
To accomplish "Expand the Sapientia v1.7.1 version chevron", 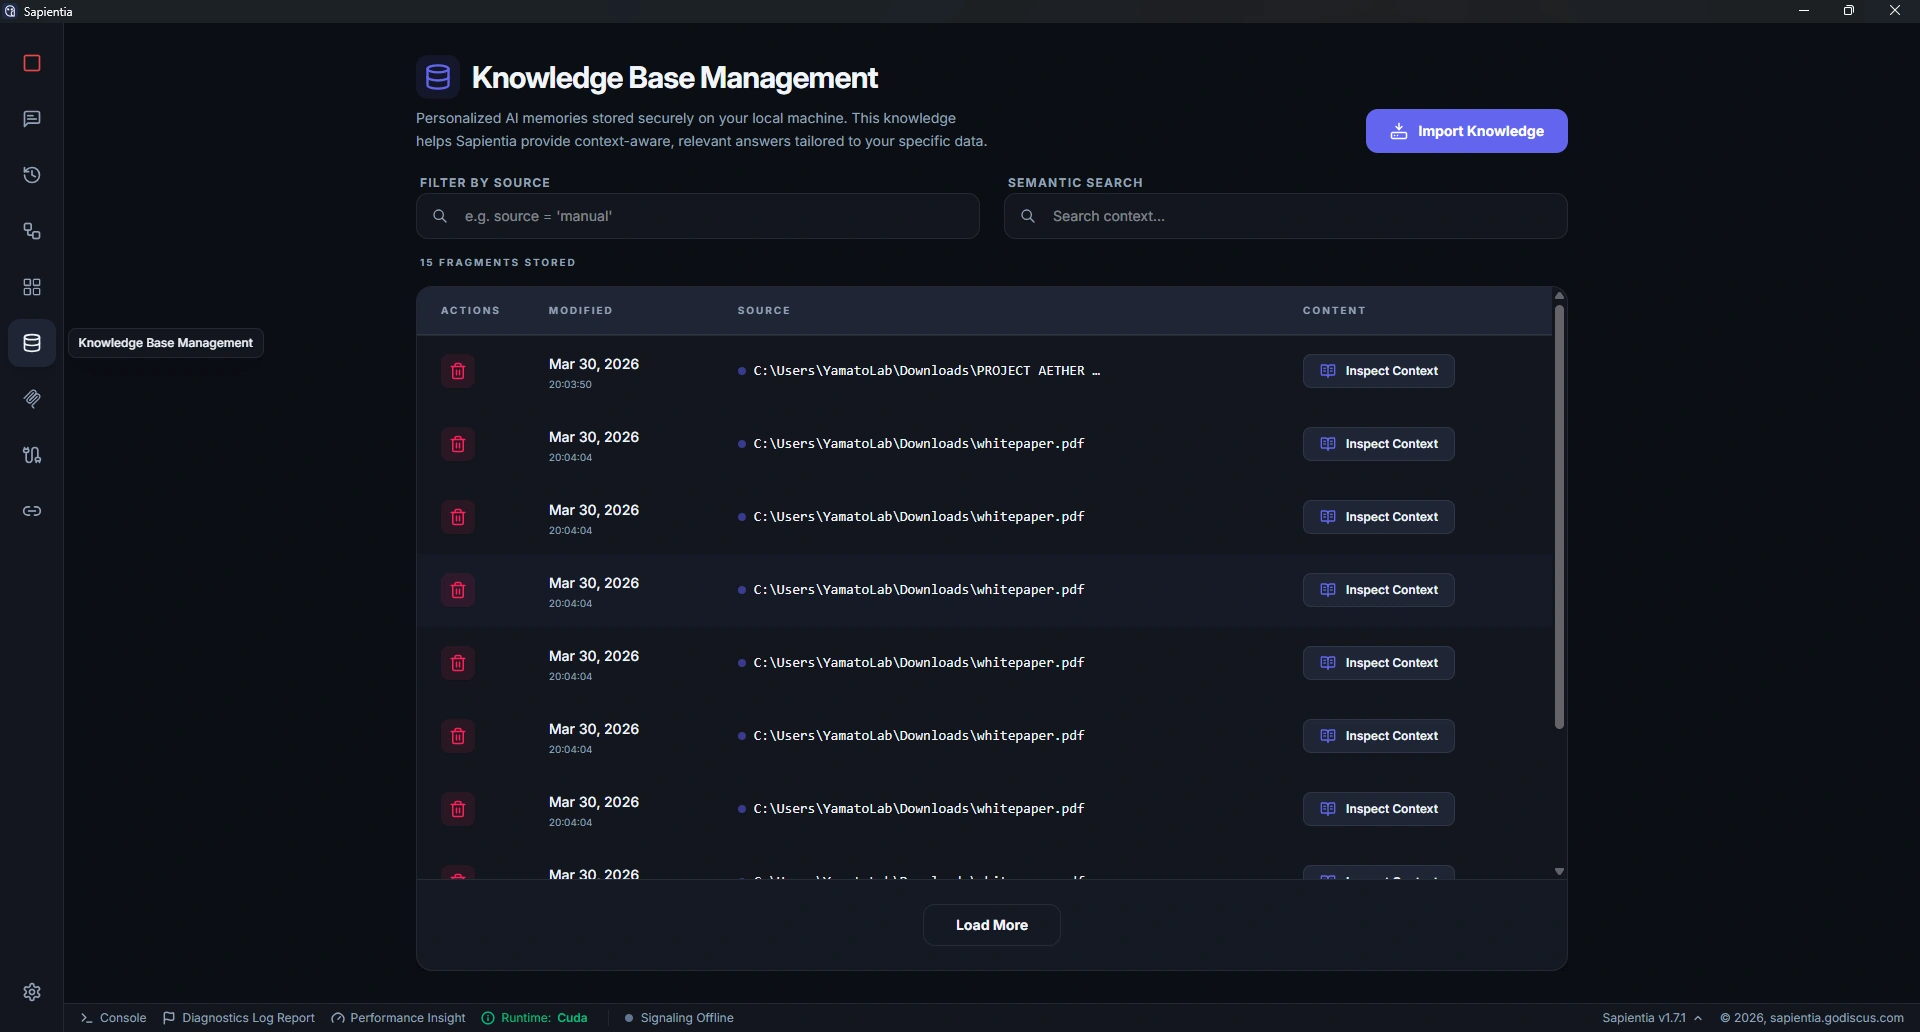I will 1698,1018.
